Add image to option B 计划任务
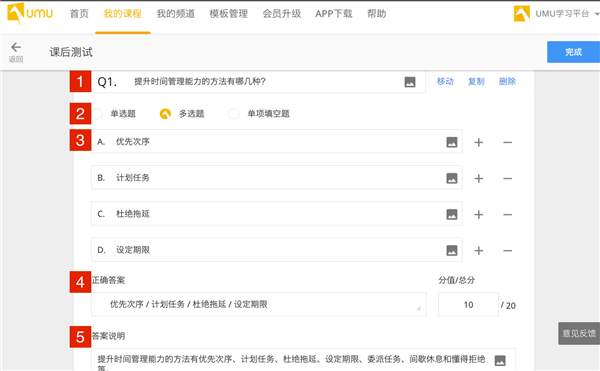600x371 pixels. coord(452,178)
